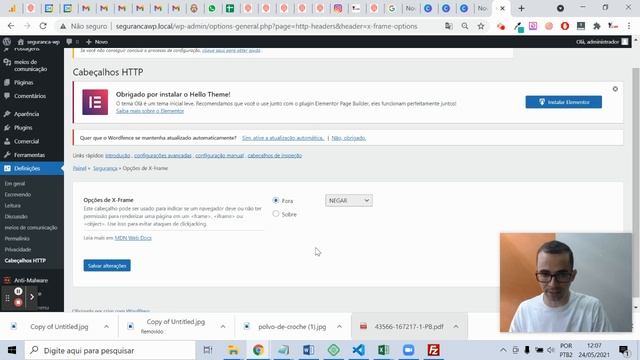The height and width of the screenshot is (360, 640).
Task: Select the Fora radio option
Action: (x=276, y=200)
